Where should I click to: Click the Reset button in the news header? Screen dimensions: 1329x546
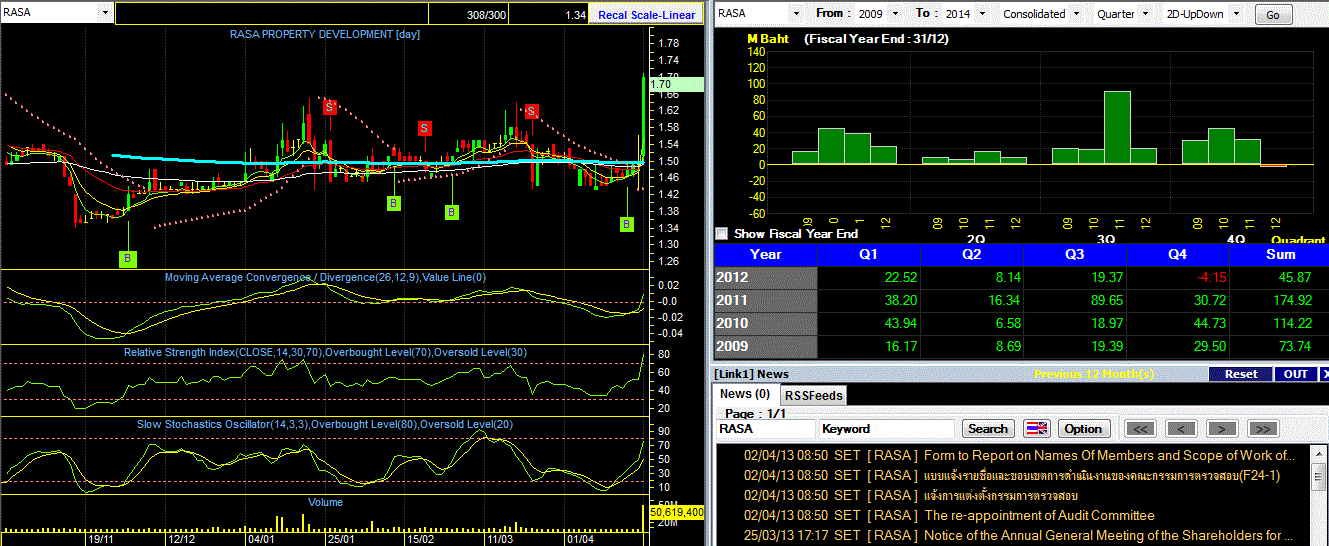[x=1241, y=374]
